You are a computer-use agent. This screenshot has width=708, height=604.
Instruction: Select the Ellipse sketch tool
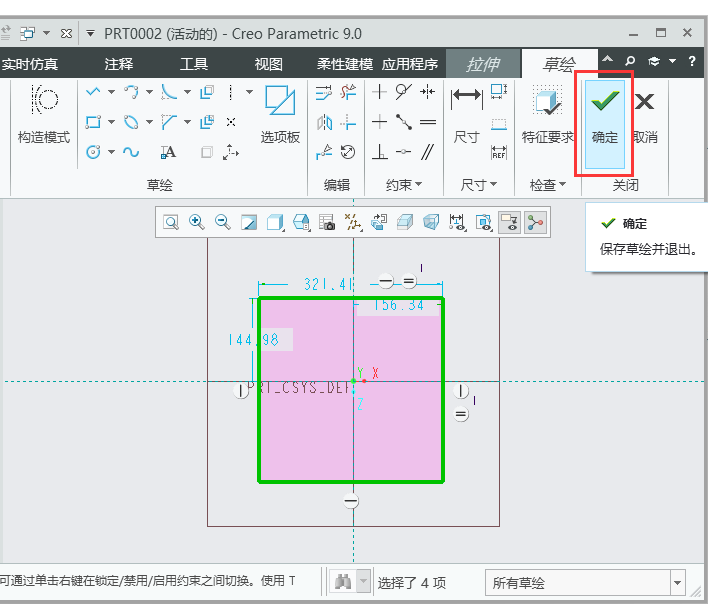(131, 122)
